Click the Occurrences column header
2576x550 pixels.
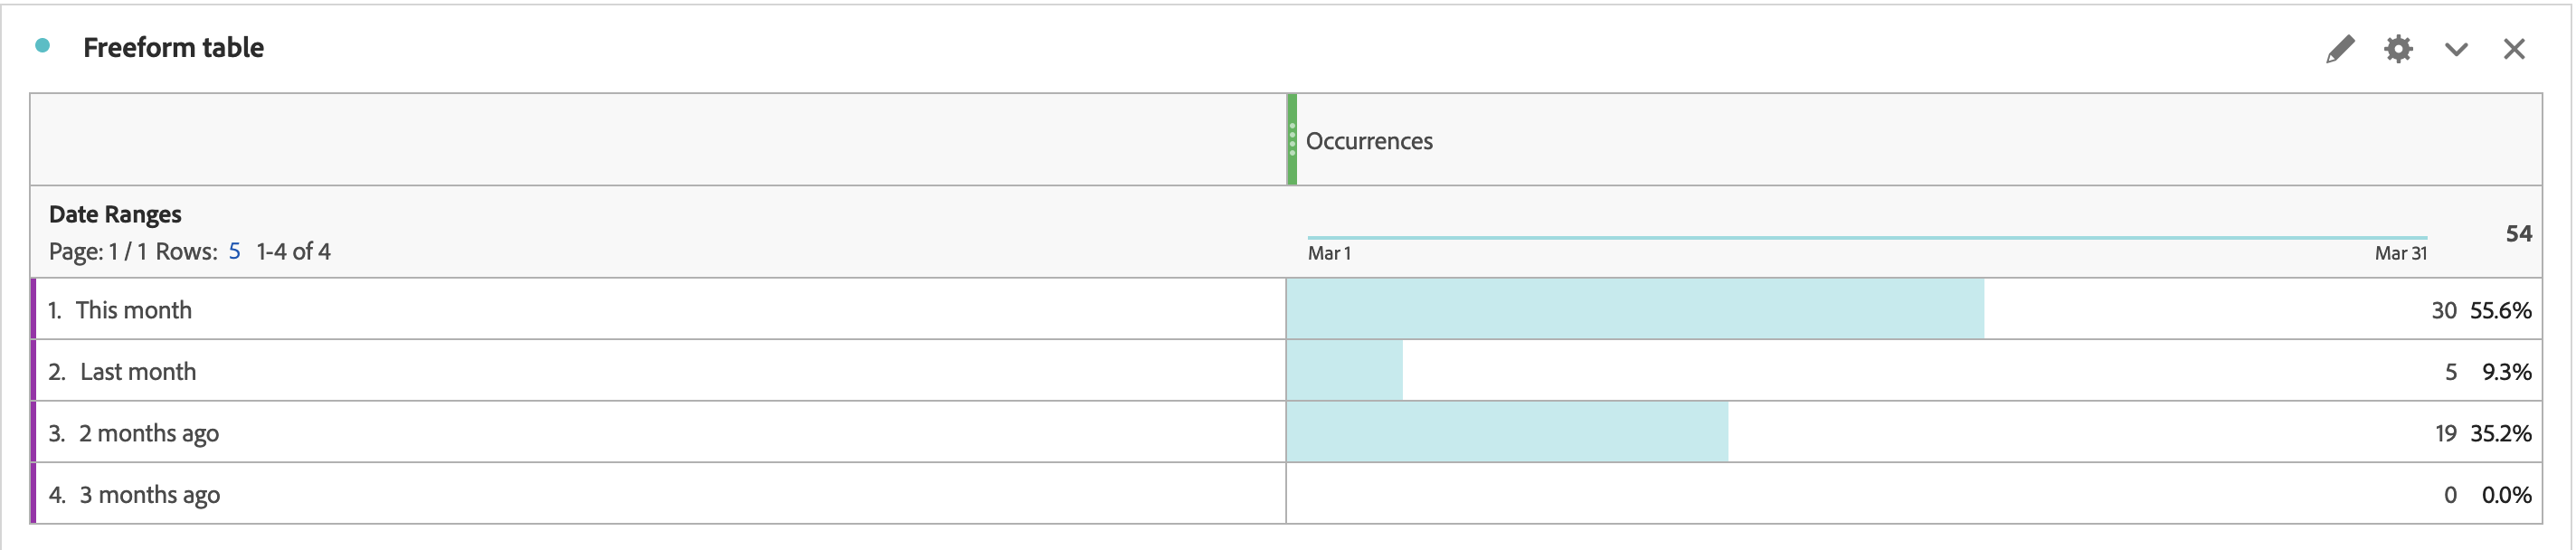(1369, 141)
